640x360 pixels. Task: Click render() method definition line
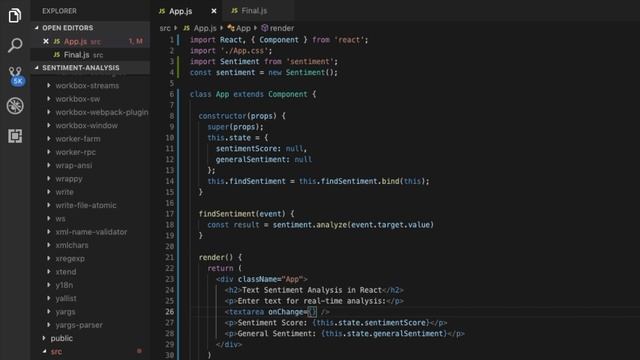[x=220, y=258]
